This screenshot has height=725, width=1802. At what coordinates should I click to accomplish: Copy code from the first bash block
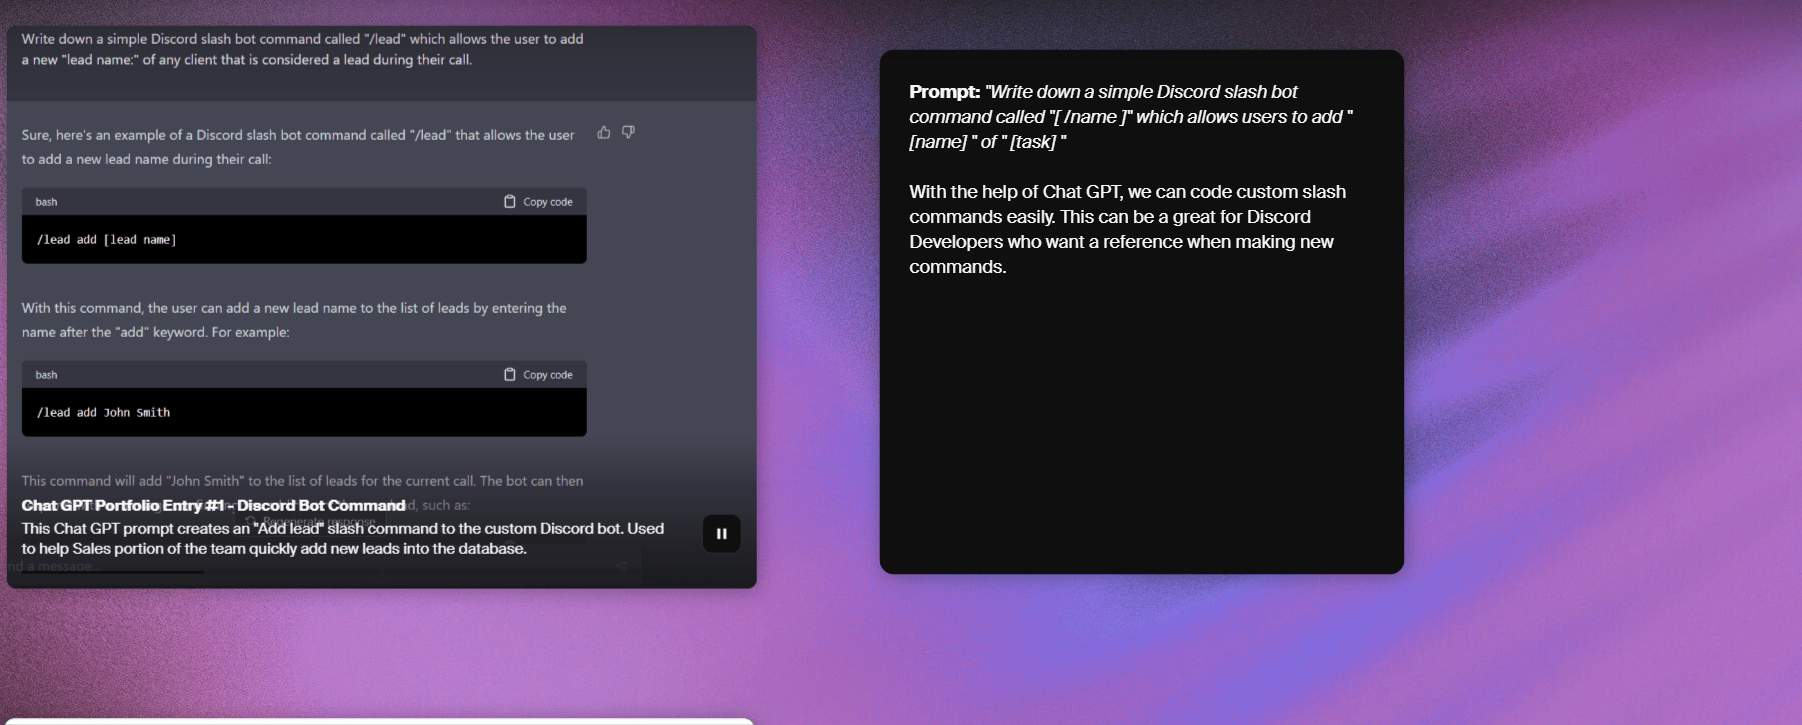pos(538,202)
